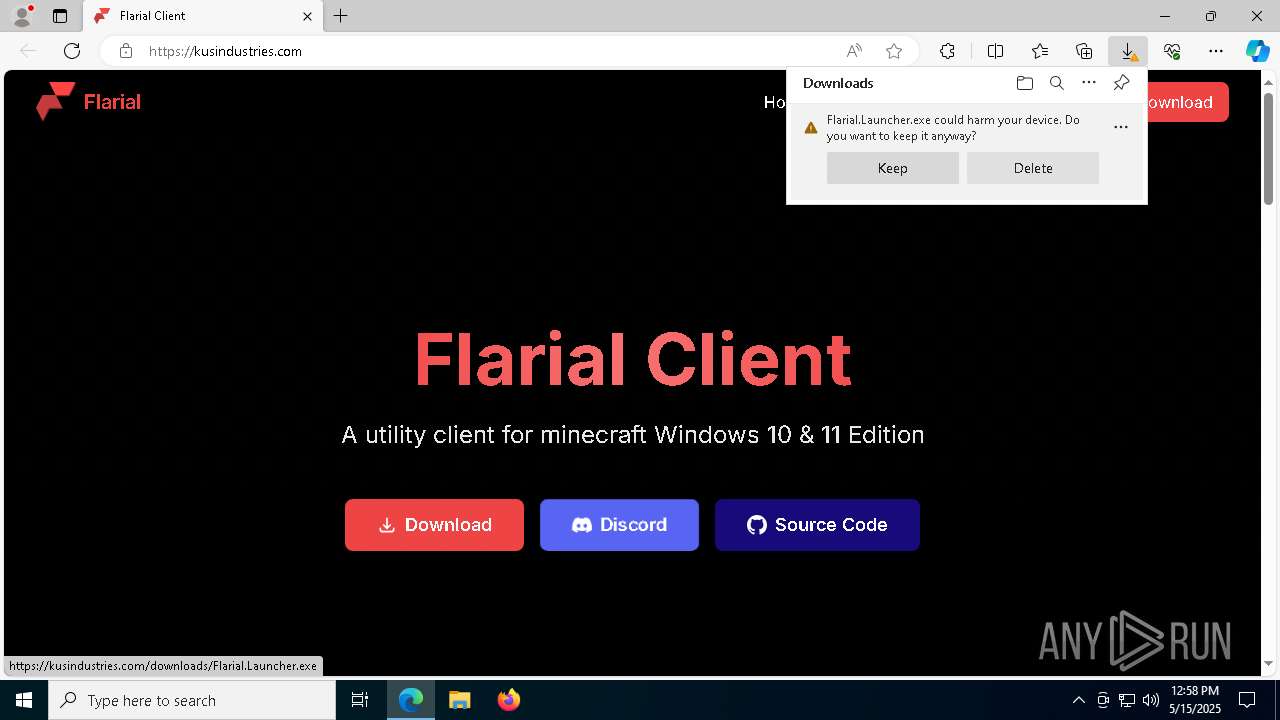
Task: Open Browser essentials icon
Action: click(x=1172, y=51)
